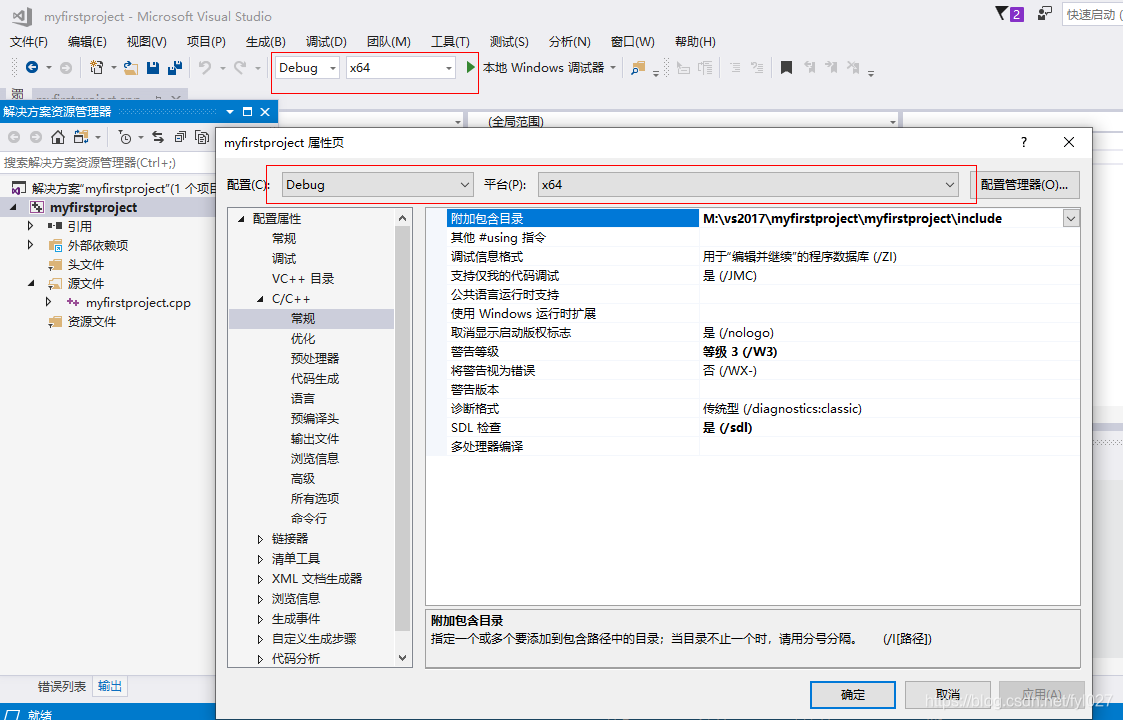Expand the myfirstproject.cpp file node
The image size is (1123, 720).
click(48, 302)
